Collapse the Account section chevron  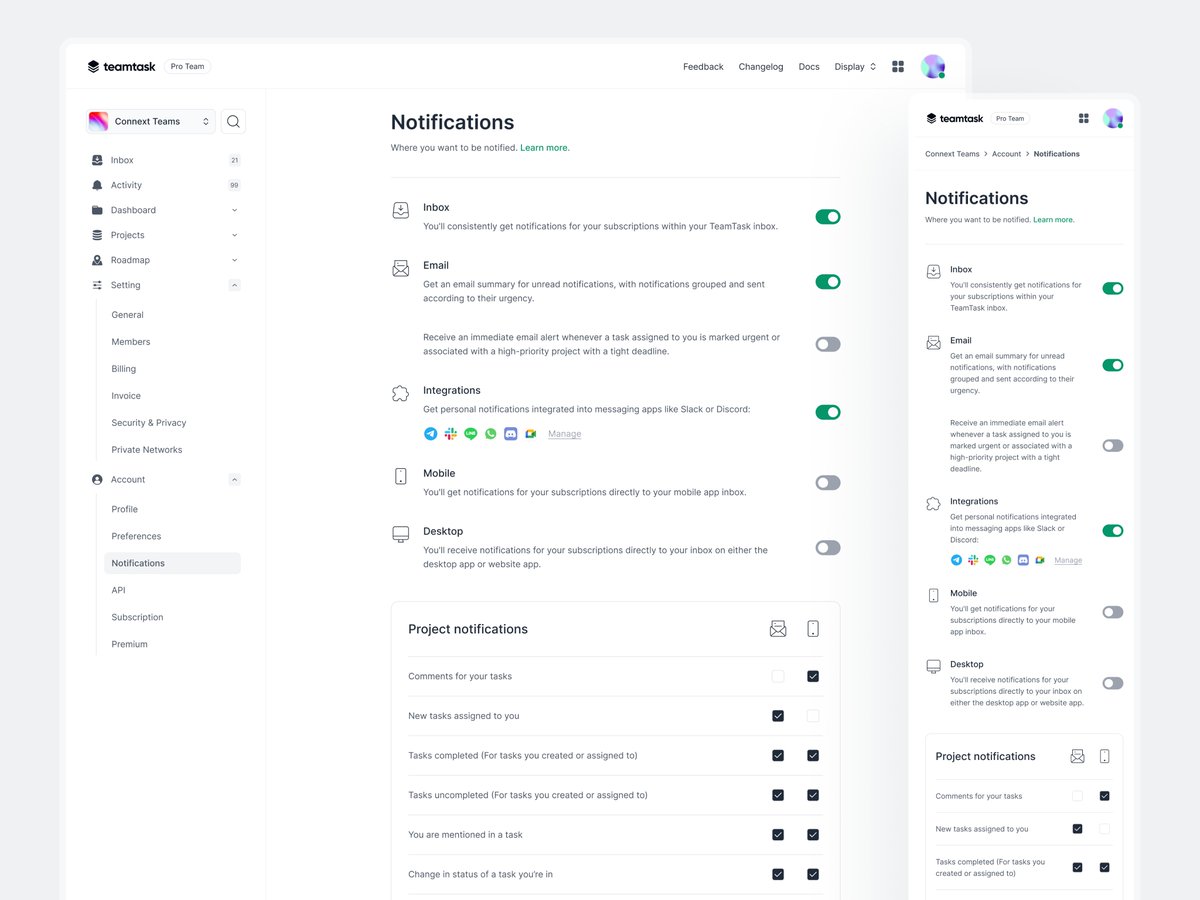[x=234, y=480]
